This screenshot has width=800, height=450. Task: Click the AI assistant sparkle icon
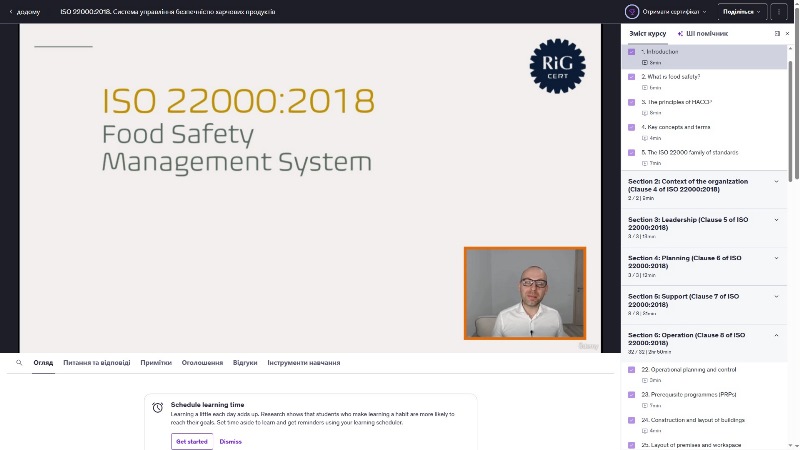[x=680, y=33]
